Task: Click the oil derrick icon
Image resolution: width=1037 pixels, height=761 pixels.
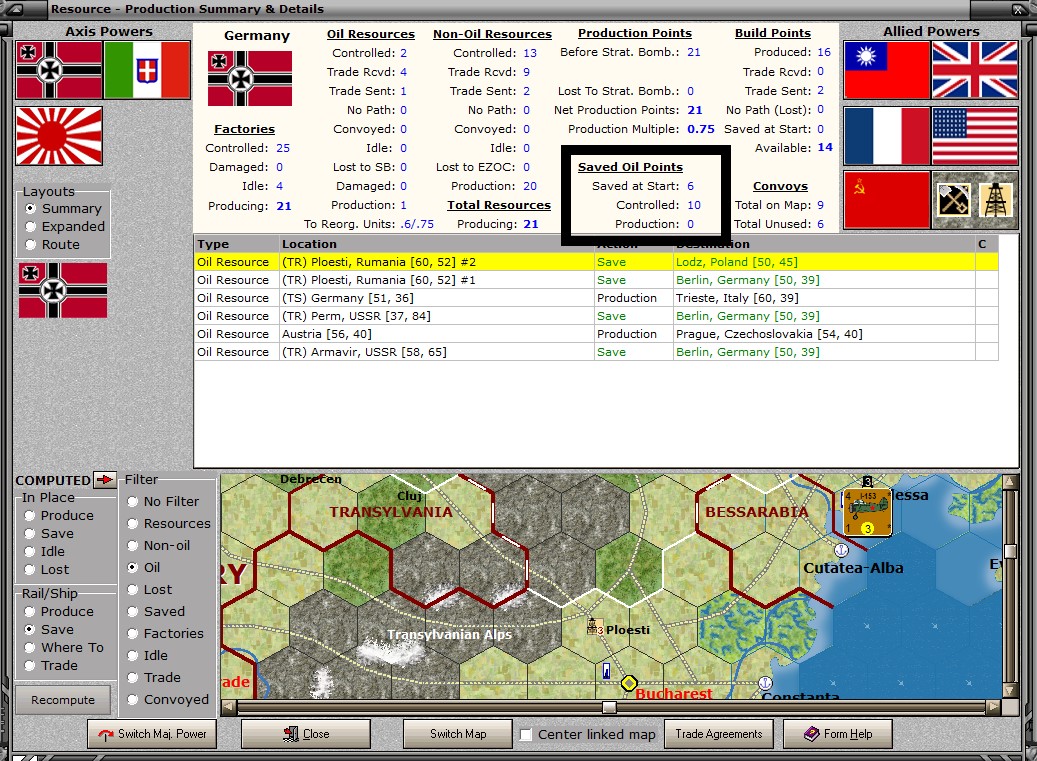Action: point(996,200)
